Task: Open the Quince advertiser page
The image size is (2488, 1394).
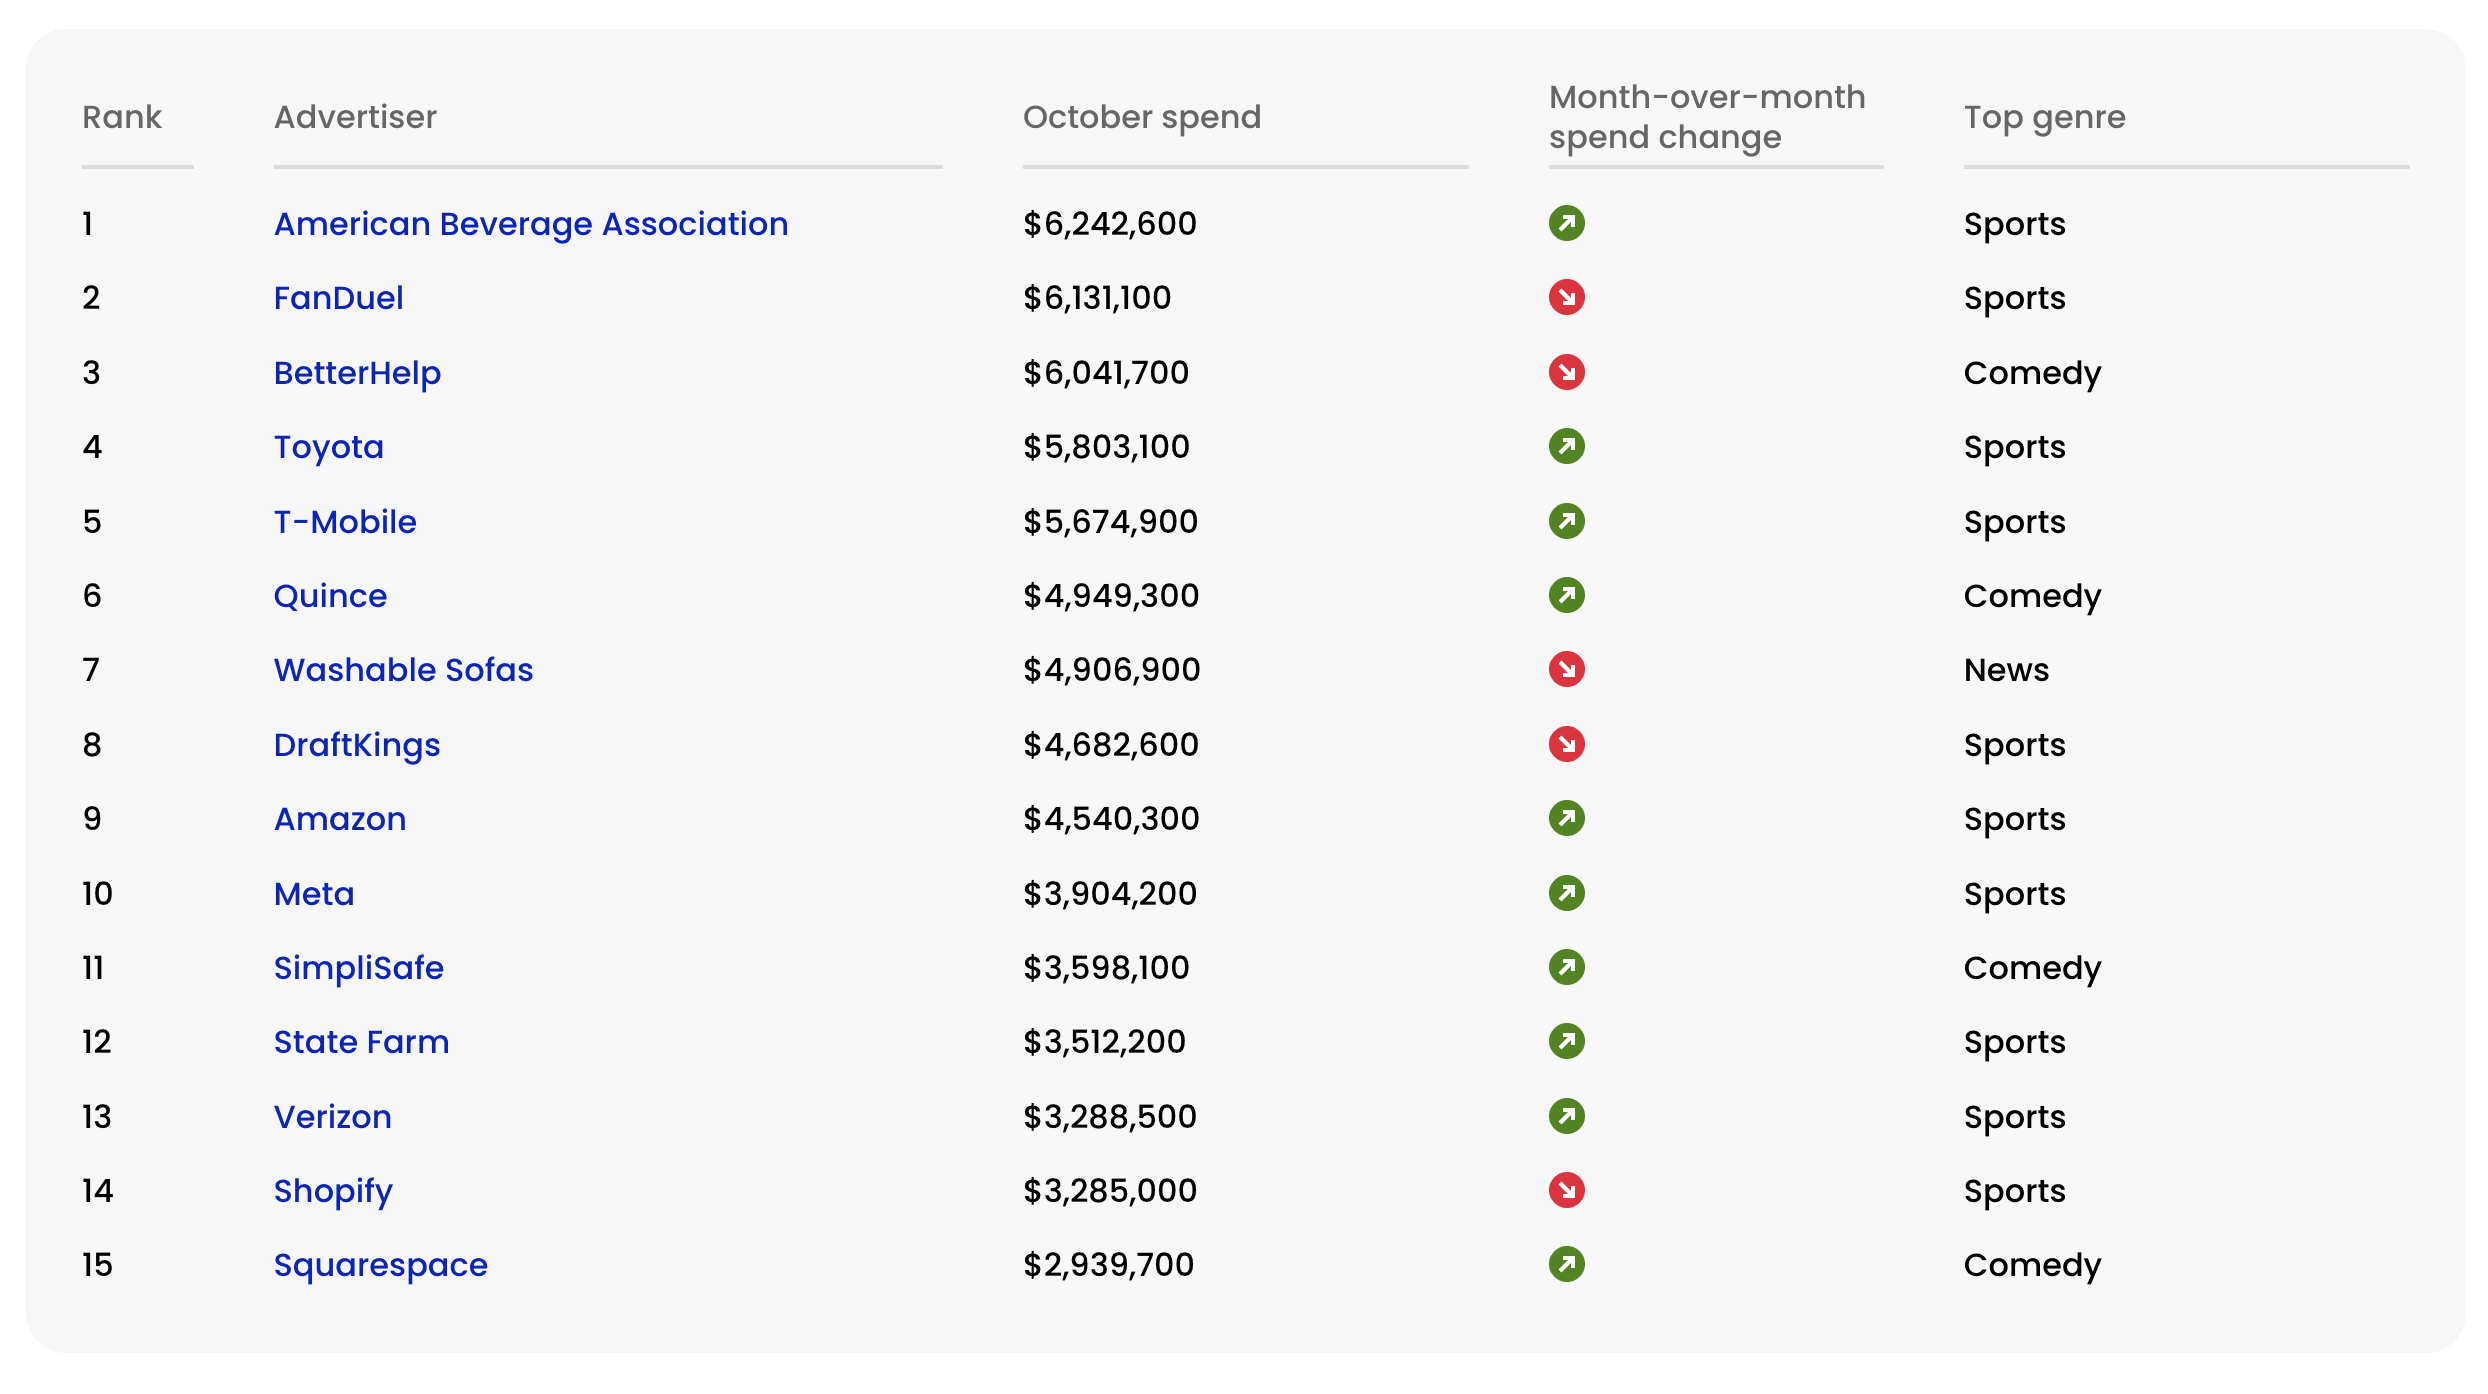Action: coord(330,596)
